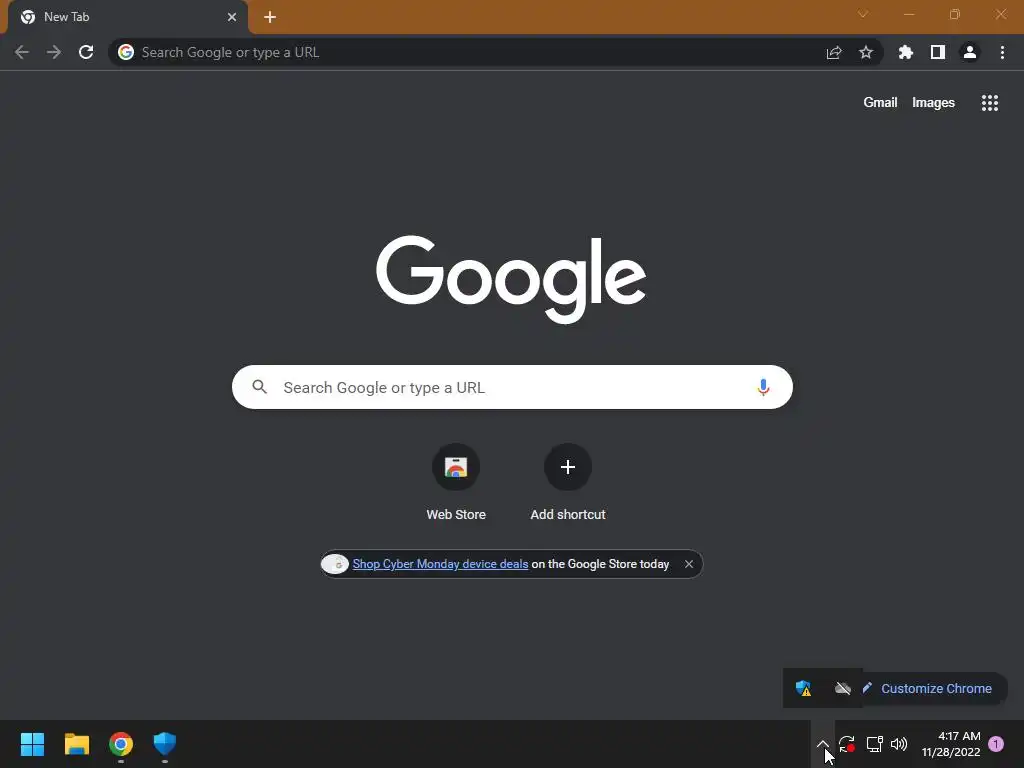
Task: Click the Google icon in address bar
Action: pos(126,52)
